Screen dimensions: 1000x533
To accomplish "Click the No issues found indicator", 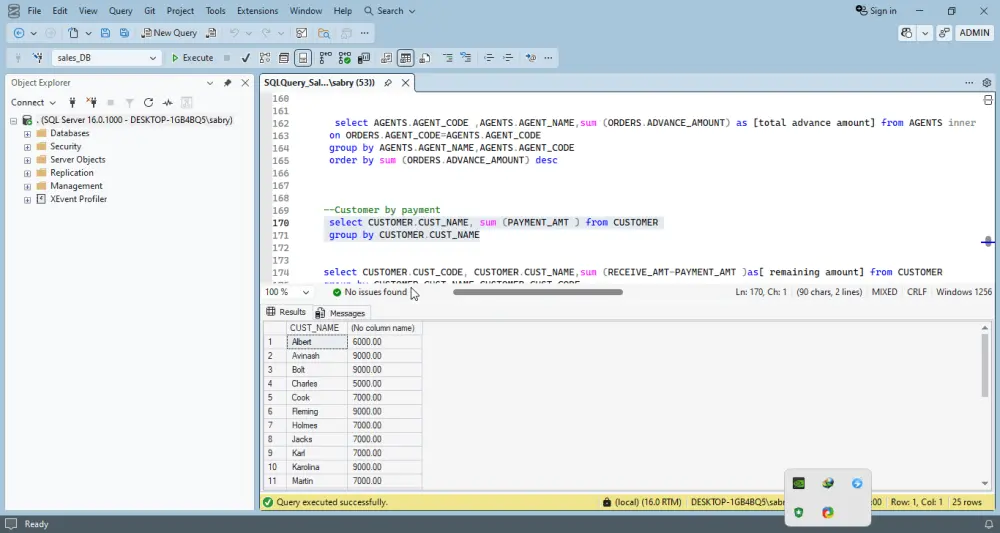I will coord(369,292).
